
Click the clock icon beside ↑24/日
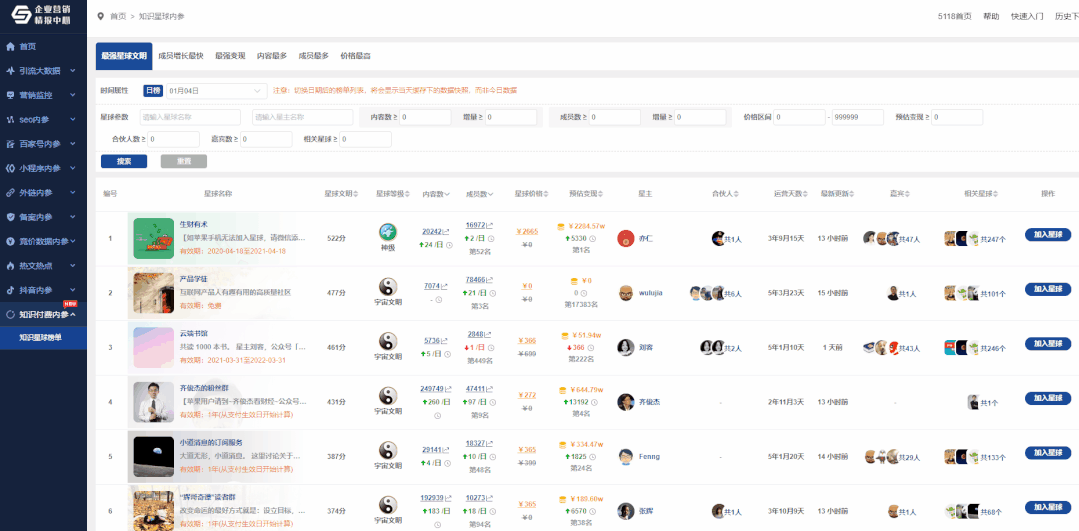449,245
